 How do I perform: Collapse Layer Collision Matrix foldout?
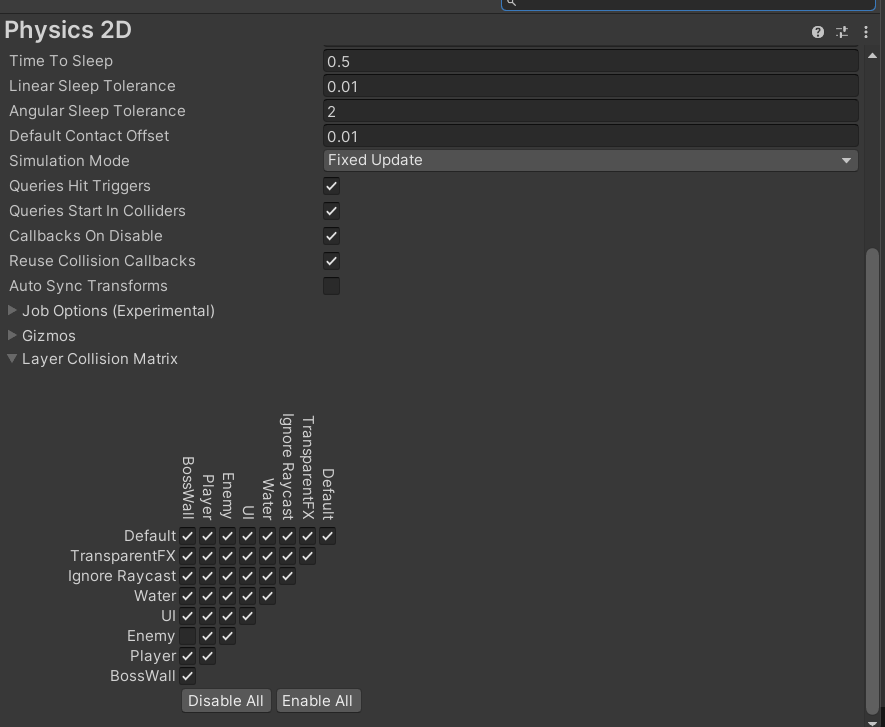click(12, 359)
